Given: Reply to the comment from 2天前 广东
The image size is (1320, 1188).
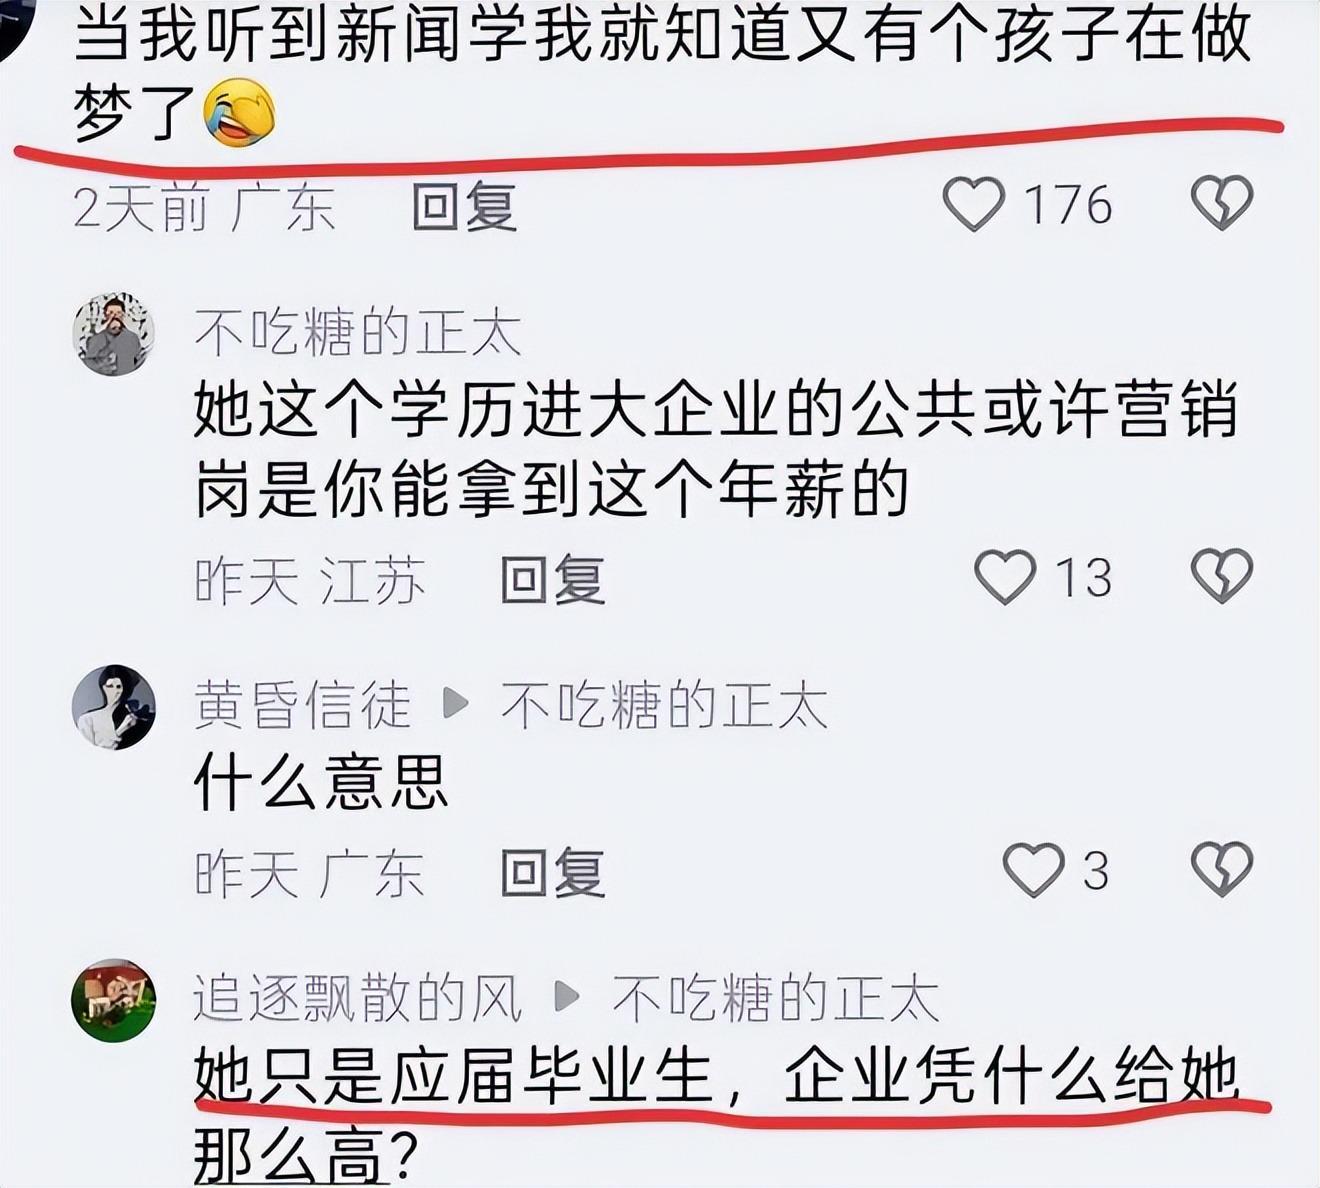Looking at the screenshot, I should coord(465,207).
